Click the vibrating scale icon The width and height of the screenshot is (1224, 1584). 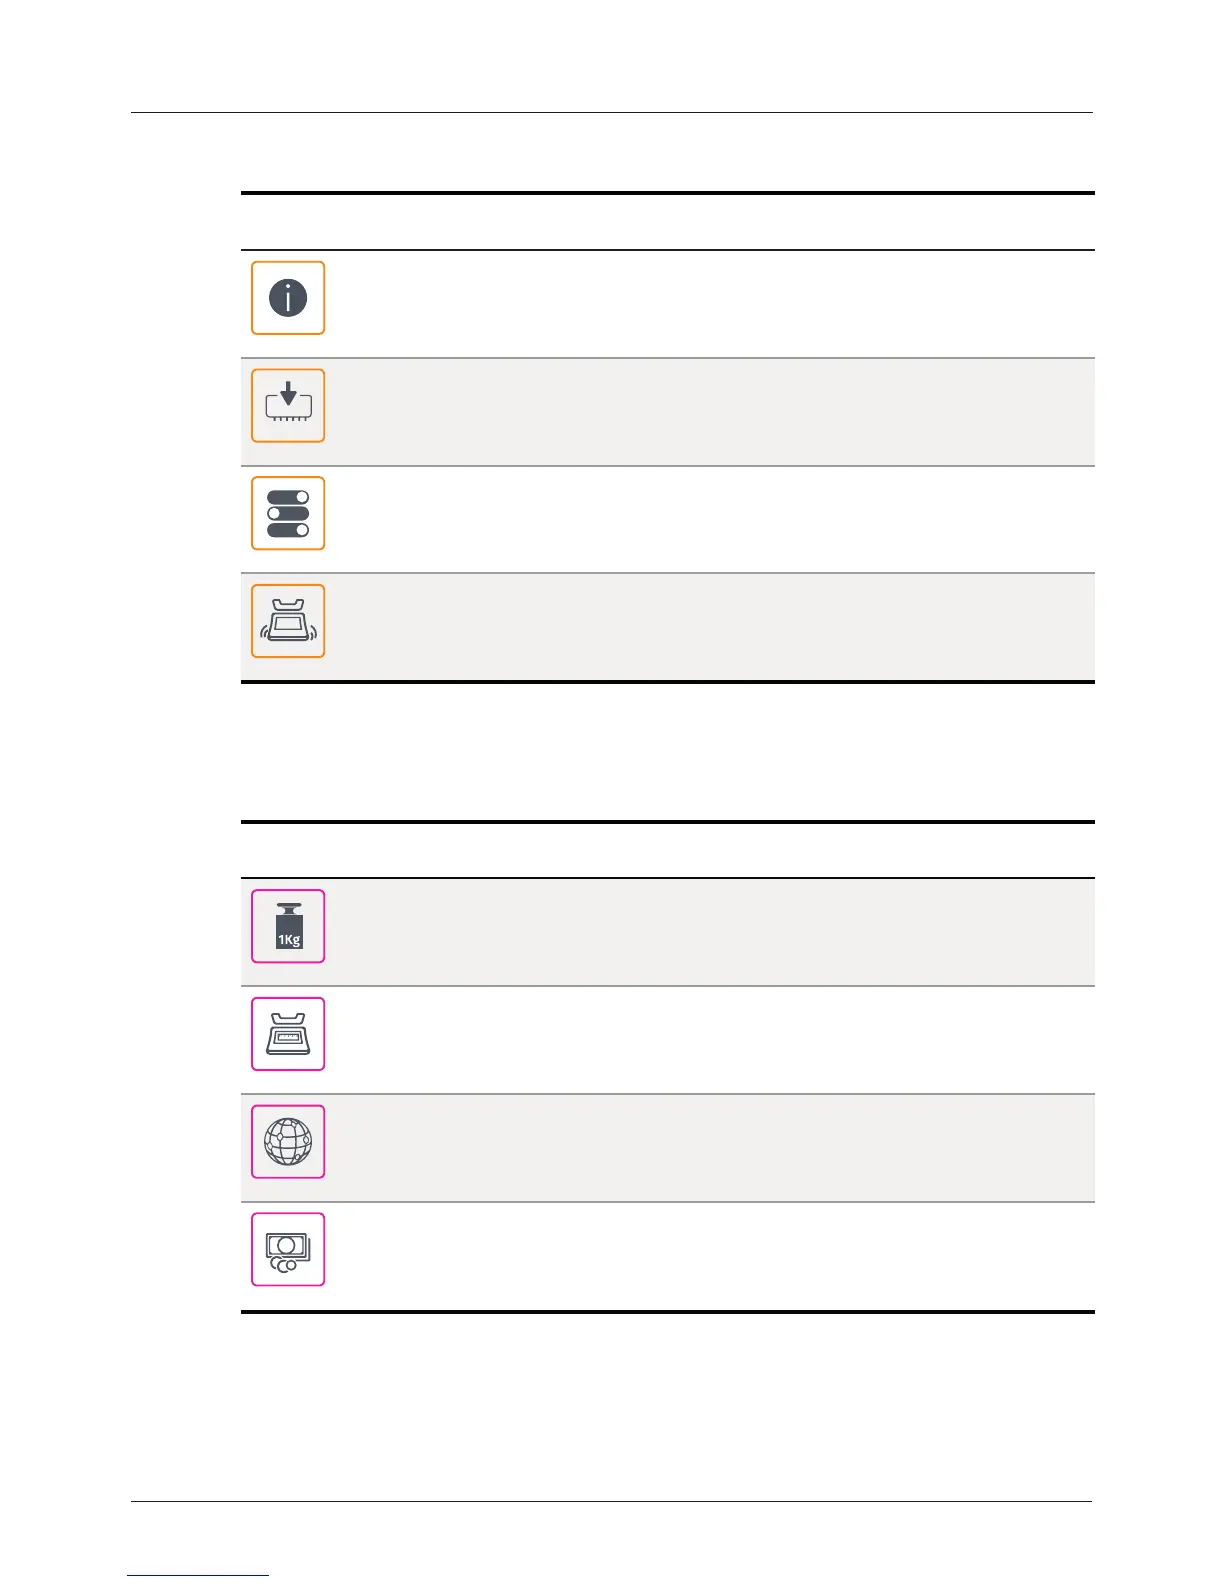(x=288, y=621)
